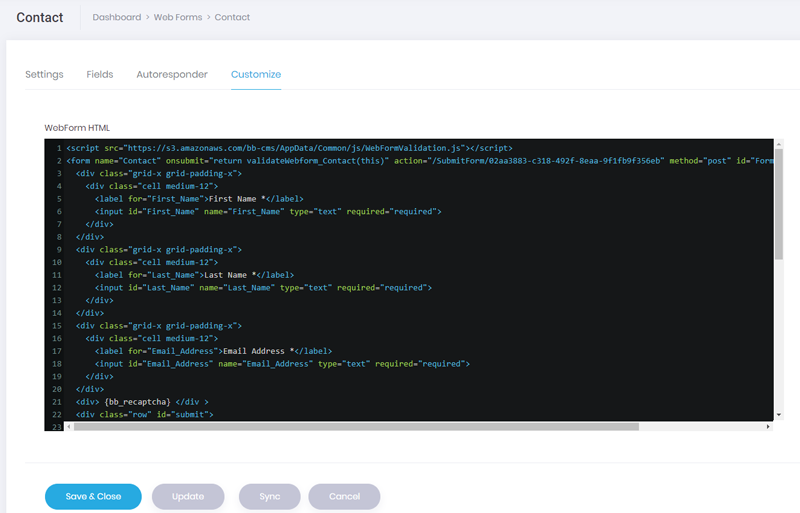Screen dimensions: 800x513
Task: Click the div id="submit" code line
Action: click(144, 414)
